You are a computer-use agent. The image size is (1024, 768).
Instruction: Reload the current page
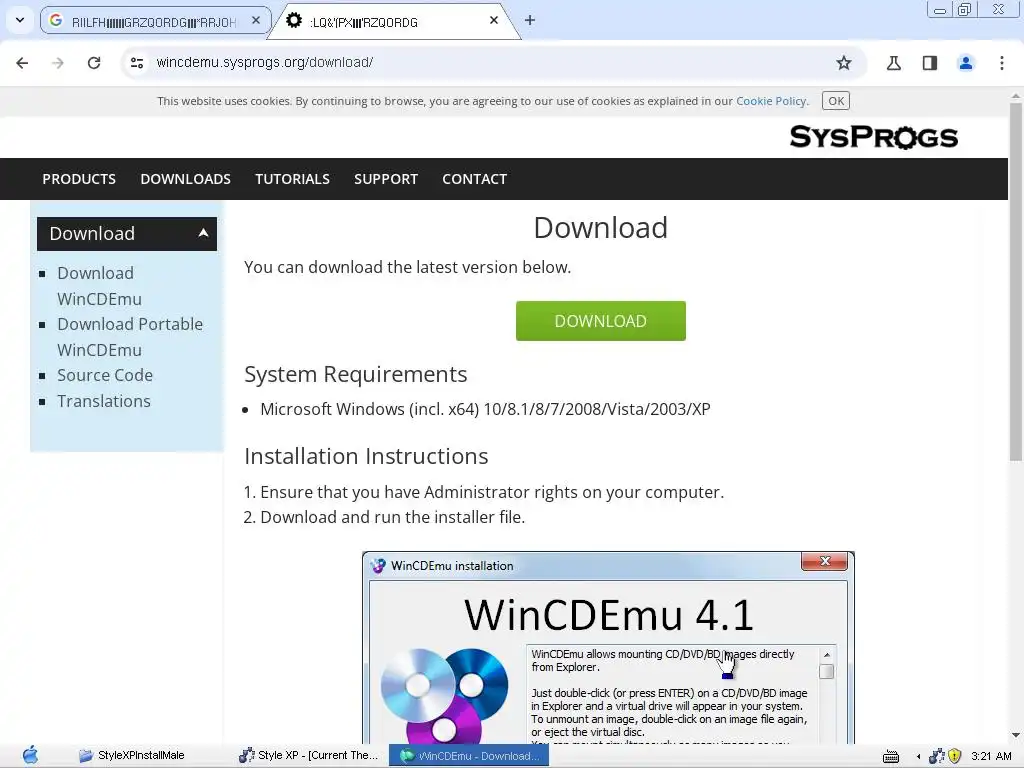click(x=94, y=63)
